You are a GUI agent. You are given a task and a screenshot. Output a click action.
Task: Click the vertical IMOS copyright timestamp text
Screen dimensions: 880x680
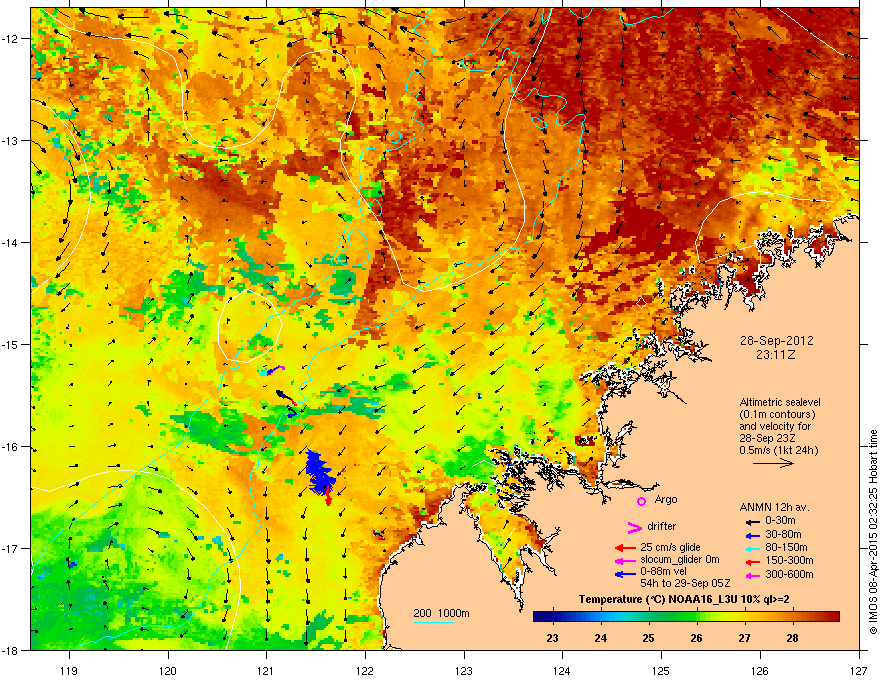coord(873,532)
